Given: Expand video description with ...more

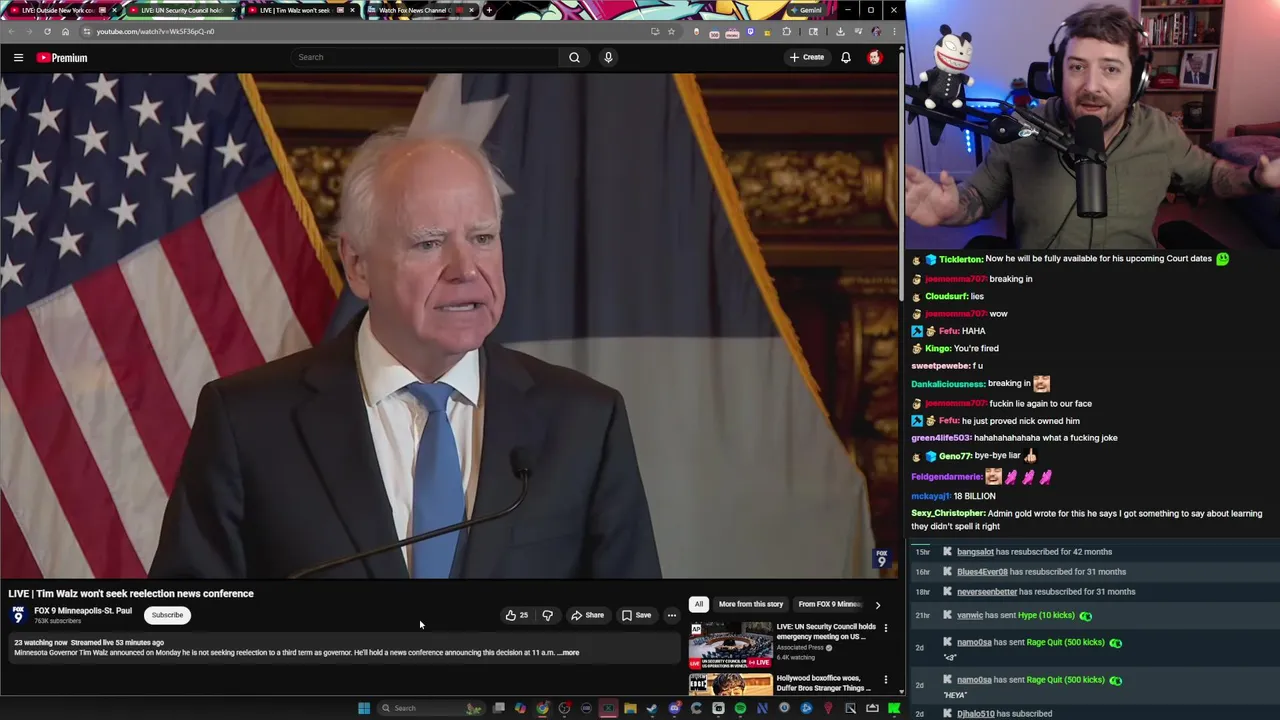Looking at the screenshot, I should coord(568,653).
